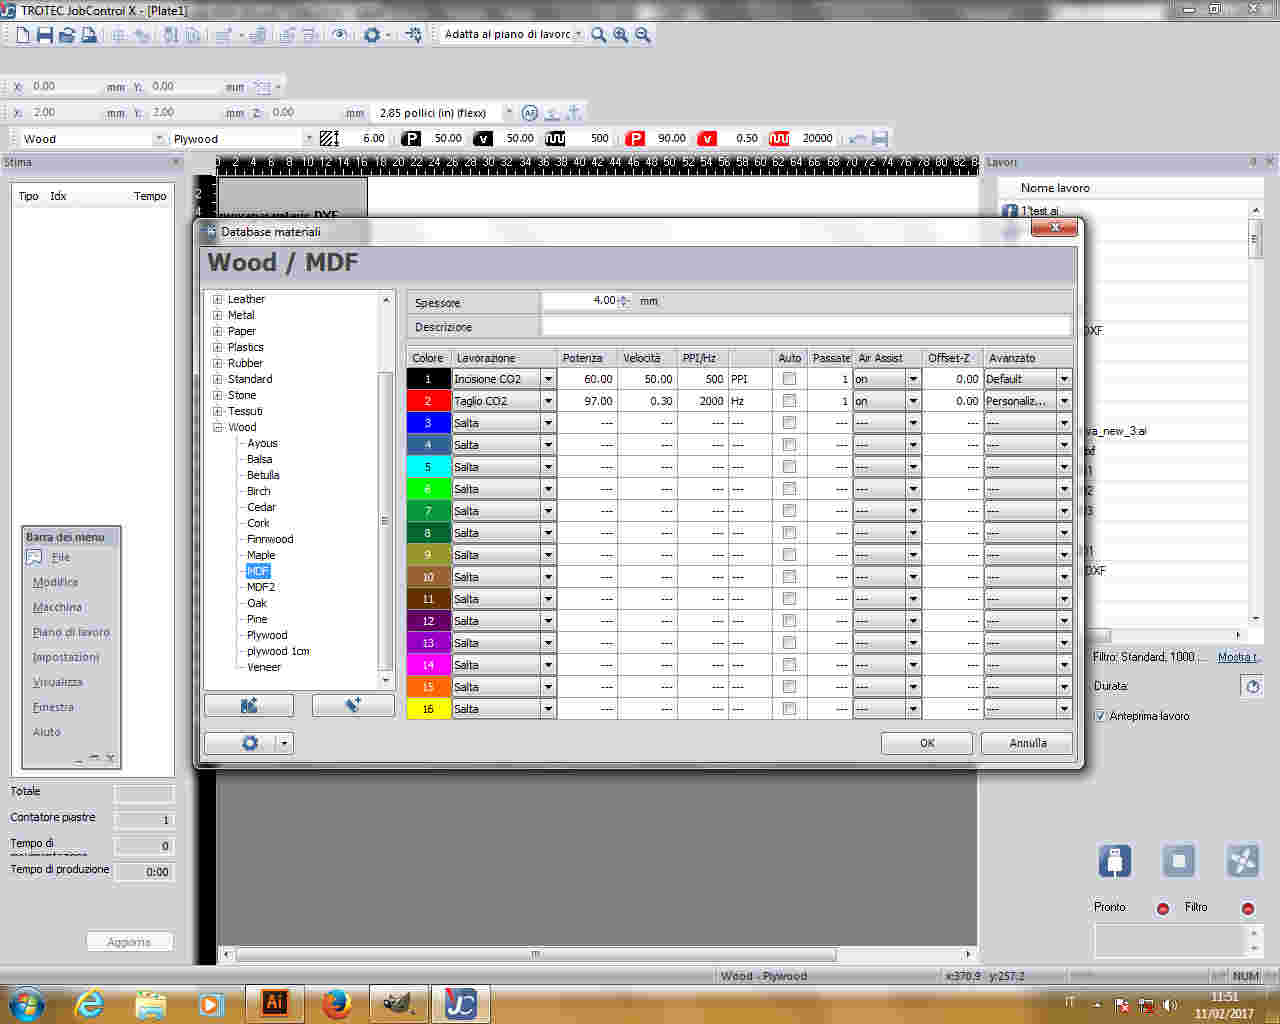Click the AF autofocus round icon
The image size is (1280, 1024).
(530, 113)
